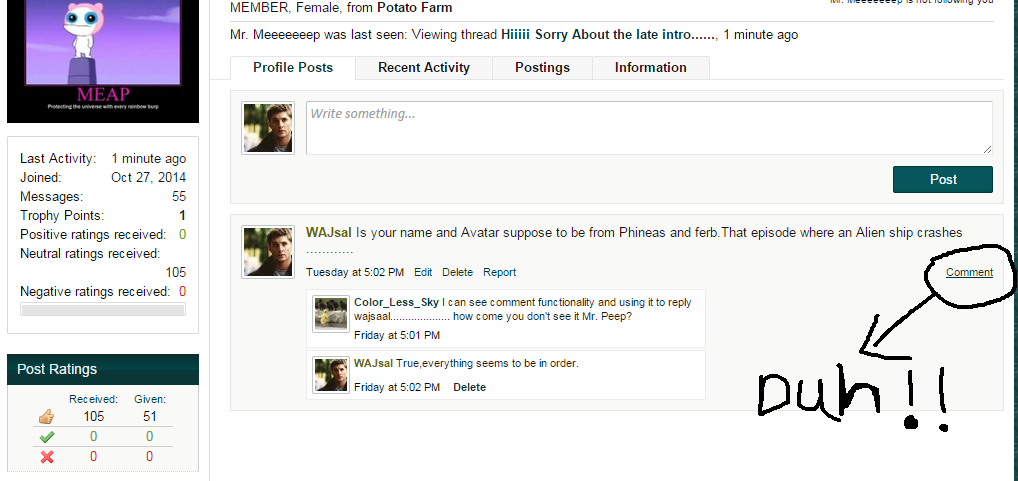The height and width of the screenshot is (481, 1018).
Task: Click the Comment link
Action: (x=969, y=272)
